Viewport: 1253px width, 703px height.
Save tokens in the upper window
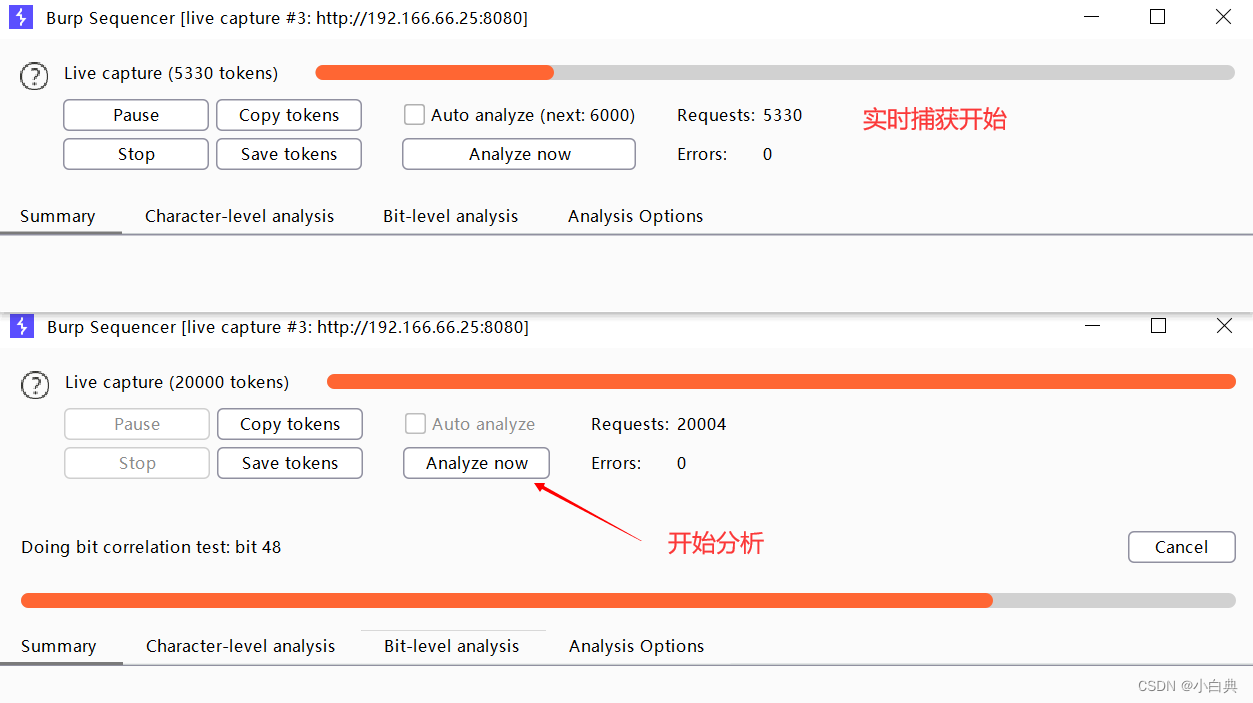(x=289, y=154)
